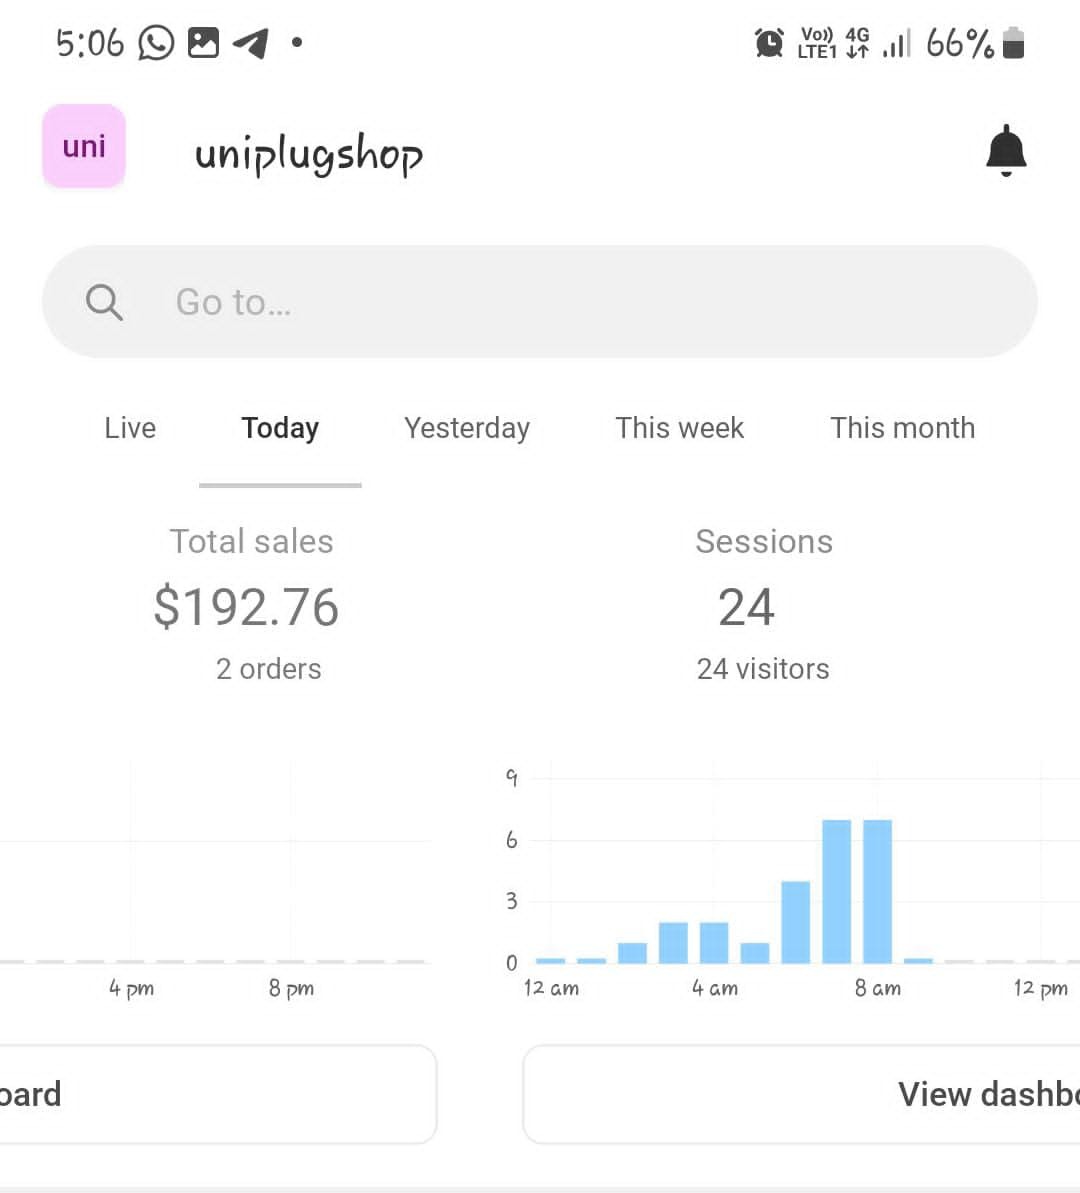Tap the tallest 8 am sessions bar
The image size is (1080, 1193).
877,890
